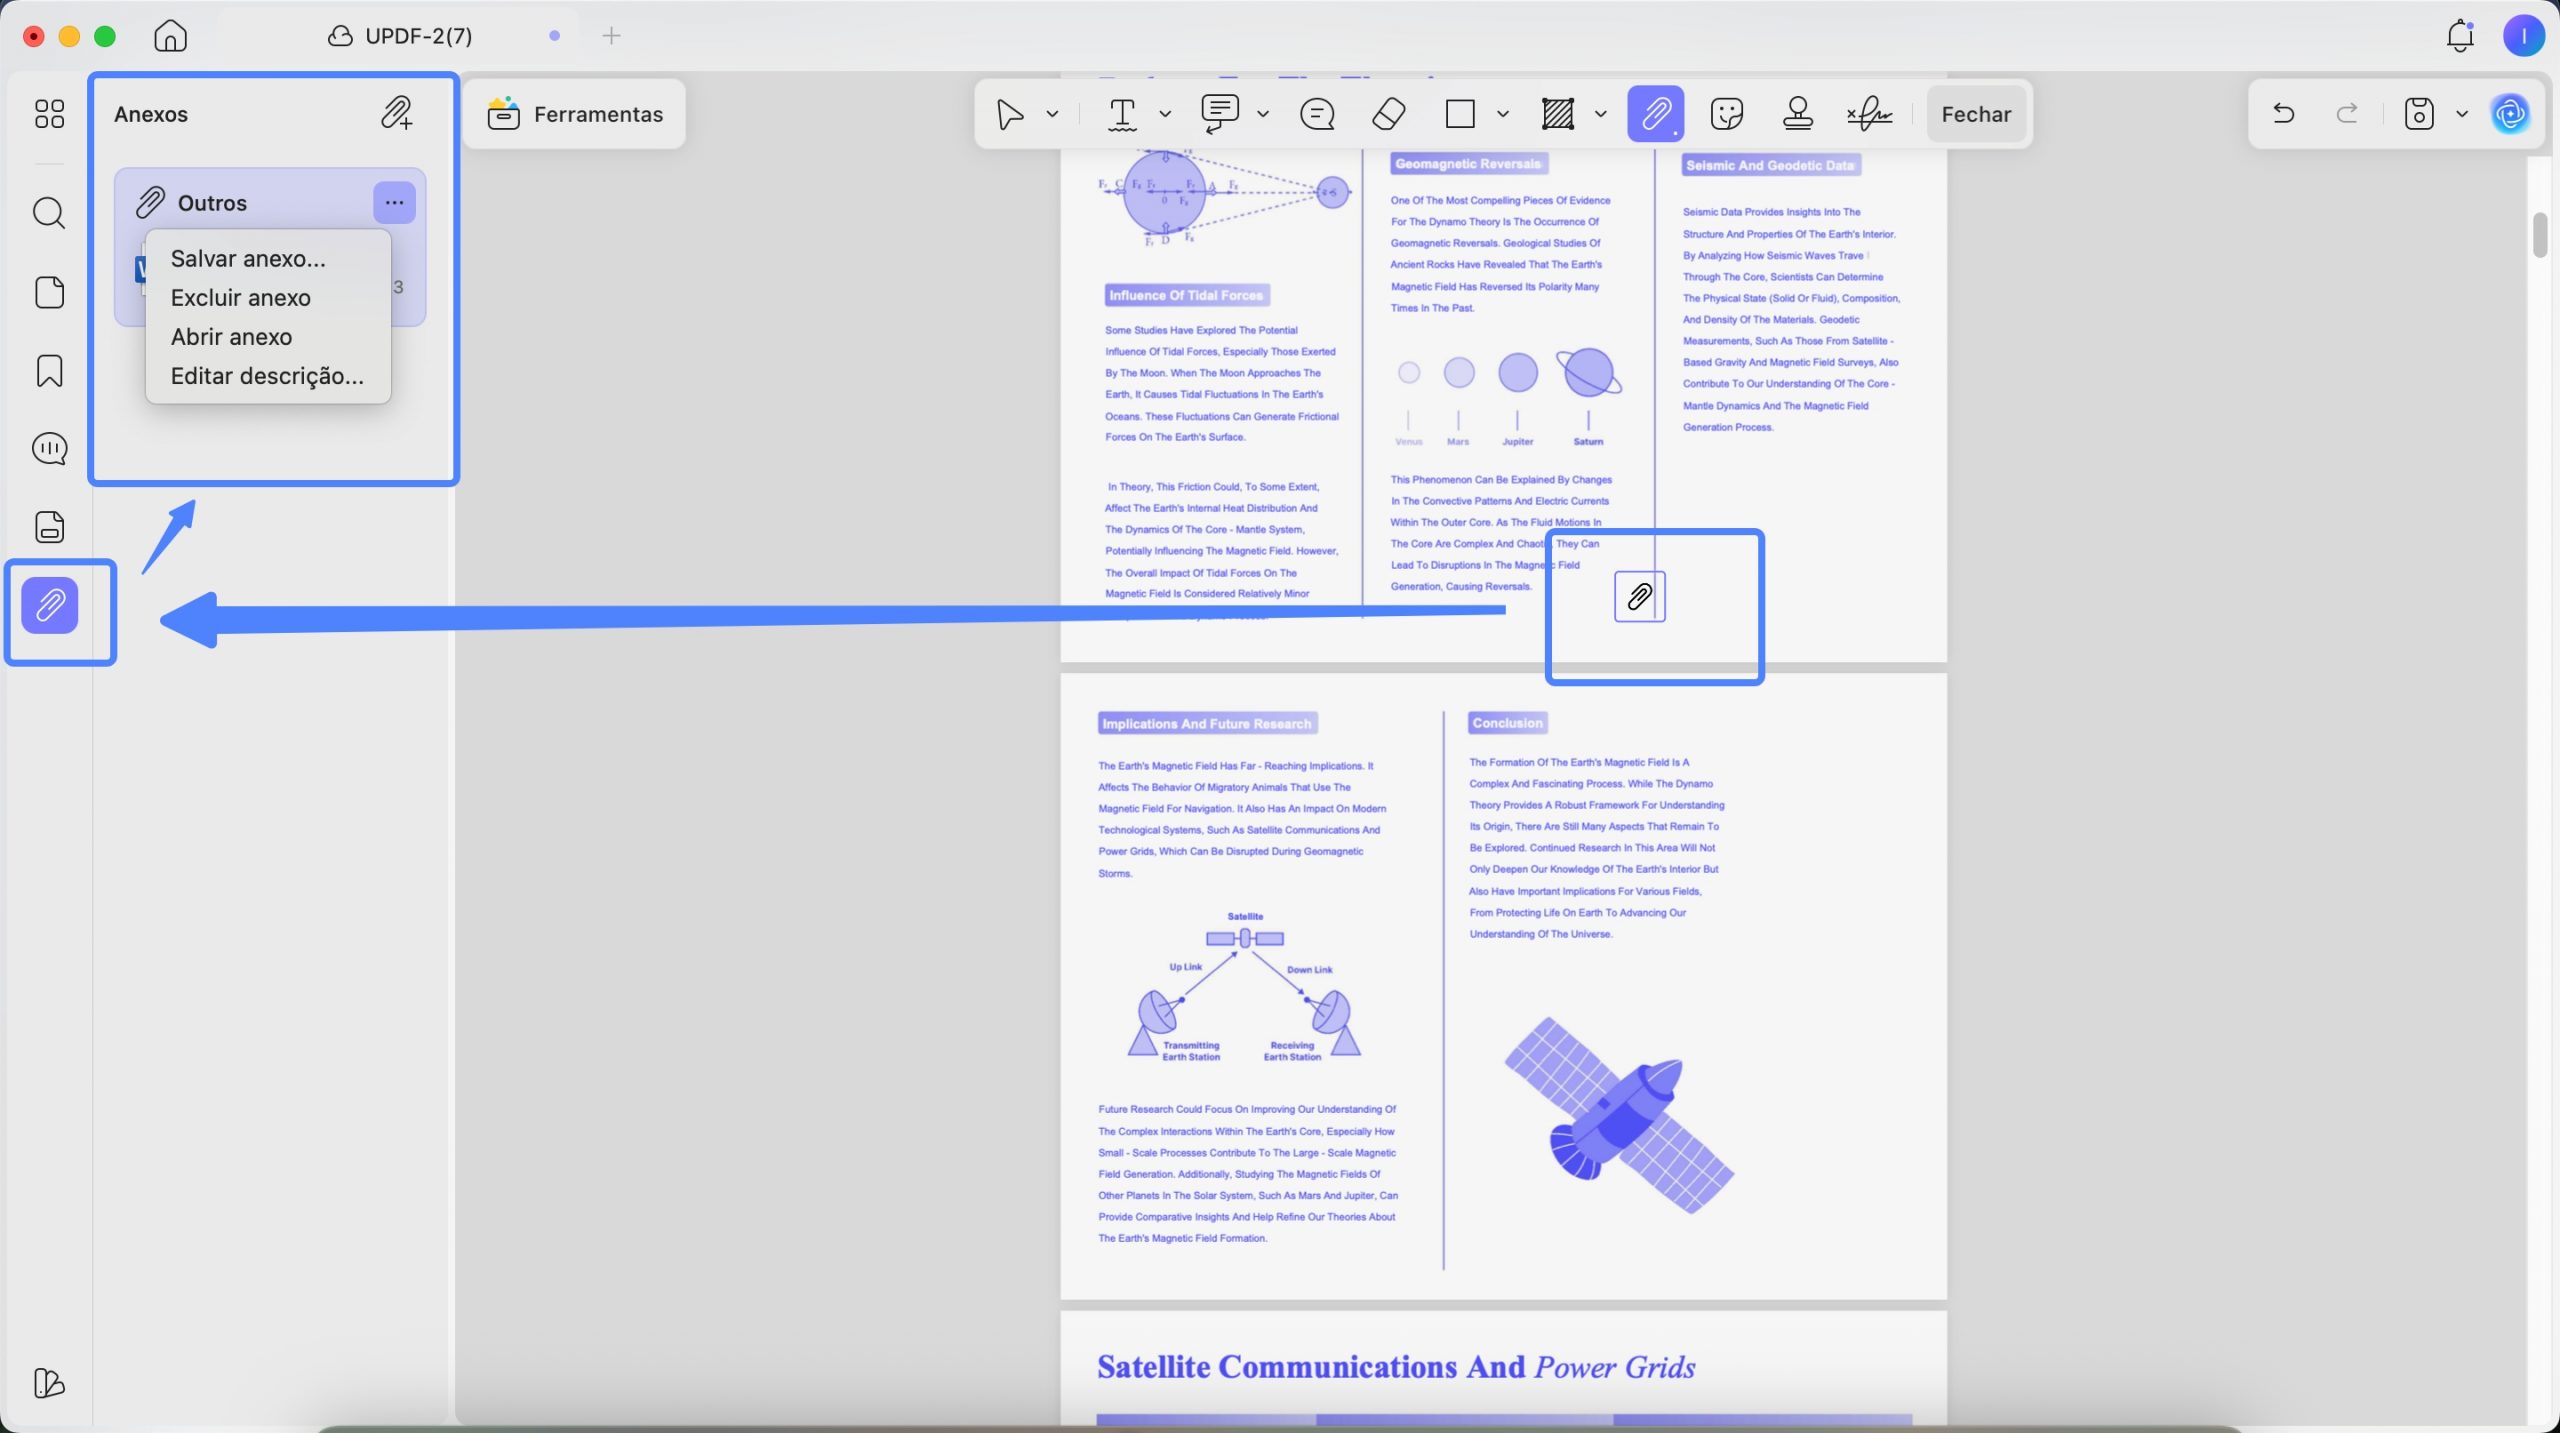Open the home screen icon
Image resolution: width=2560 pixels, height=1433 pixels.
[x=171, y=36]
